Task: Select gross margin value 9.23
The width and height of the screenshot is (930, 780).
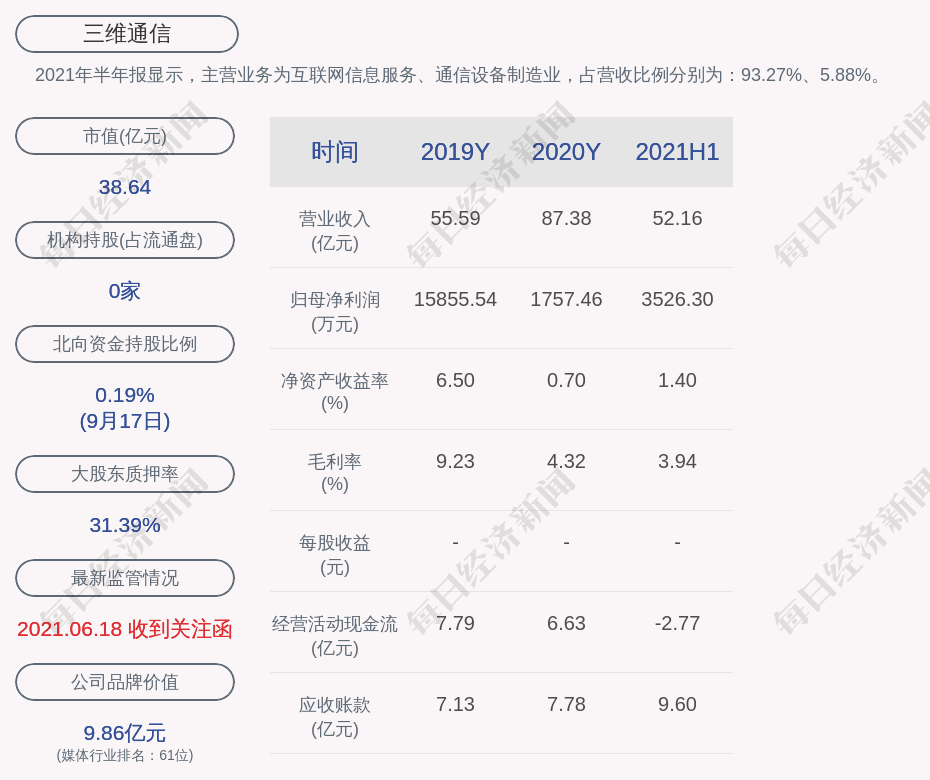Action: (455, 461)
